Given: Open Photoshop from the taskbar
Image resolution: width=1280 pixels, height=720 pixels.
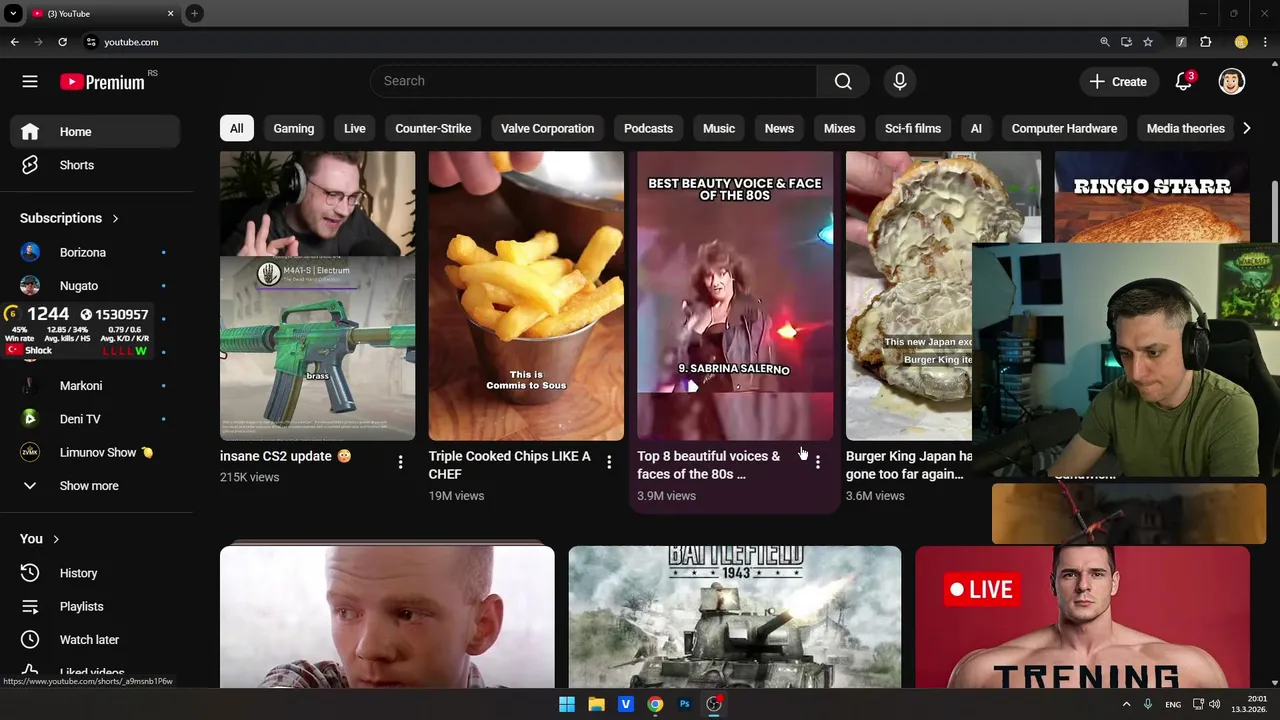Looking at the screenshot, I should pos(684,704).
